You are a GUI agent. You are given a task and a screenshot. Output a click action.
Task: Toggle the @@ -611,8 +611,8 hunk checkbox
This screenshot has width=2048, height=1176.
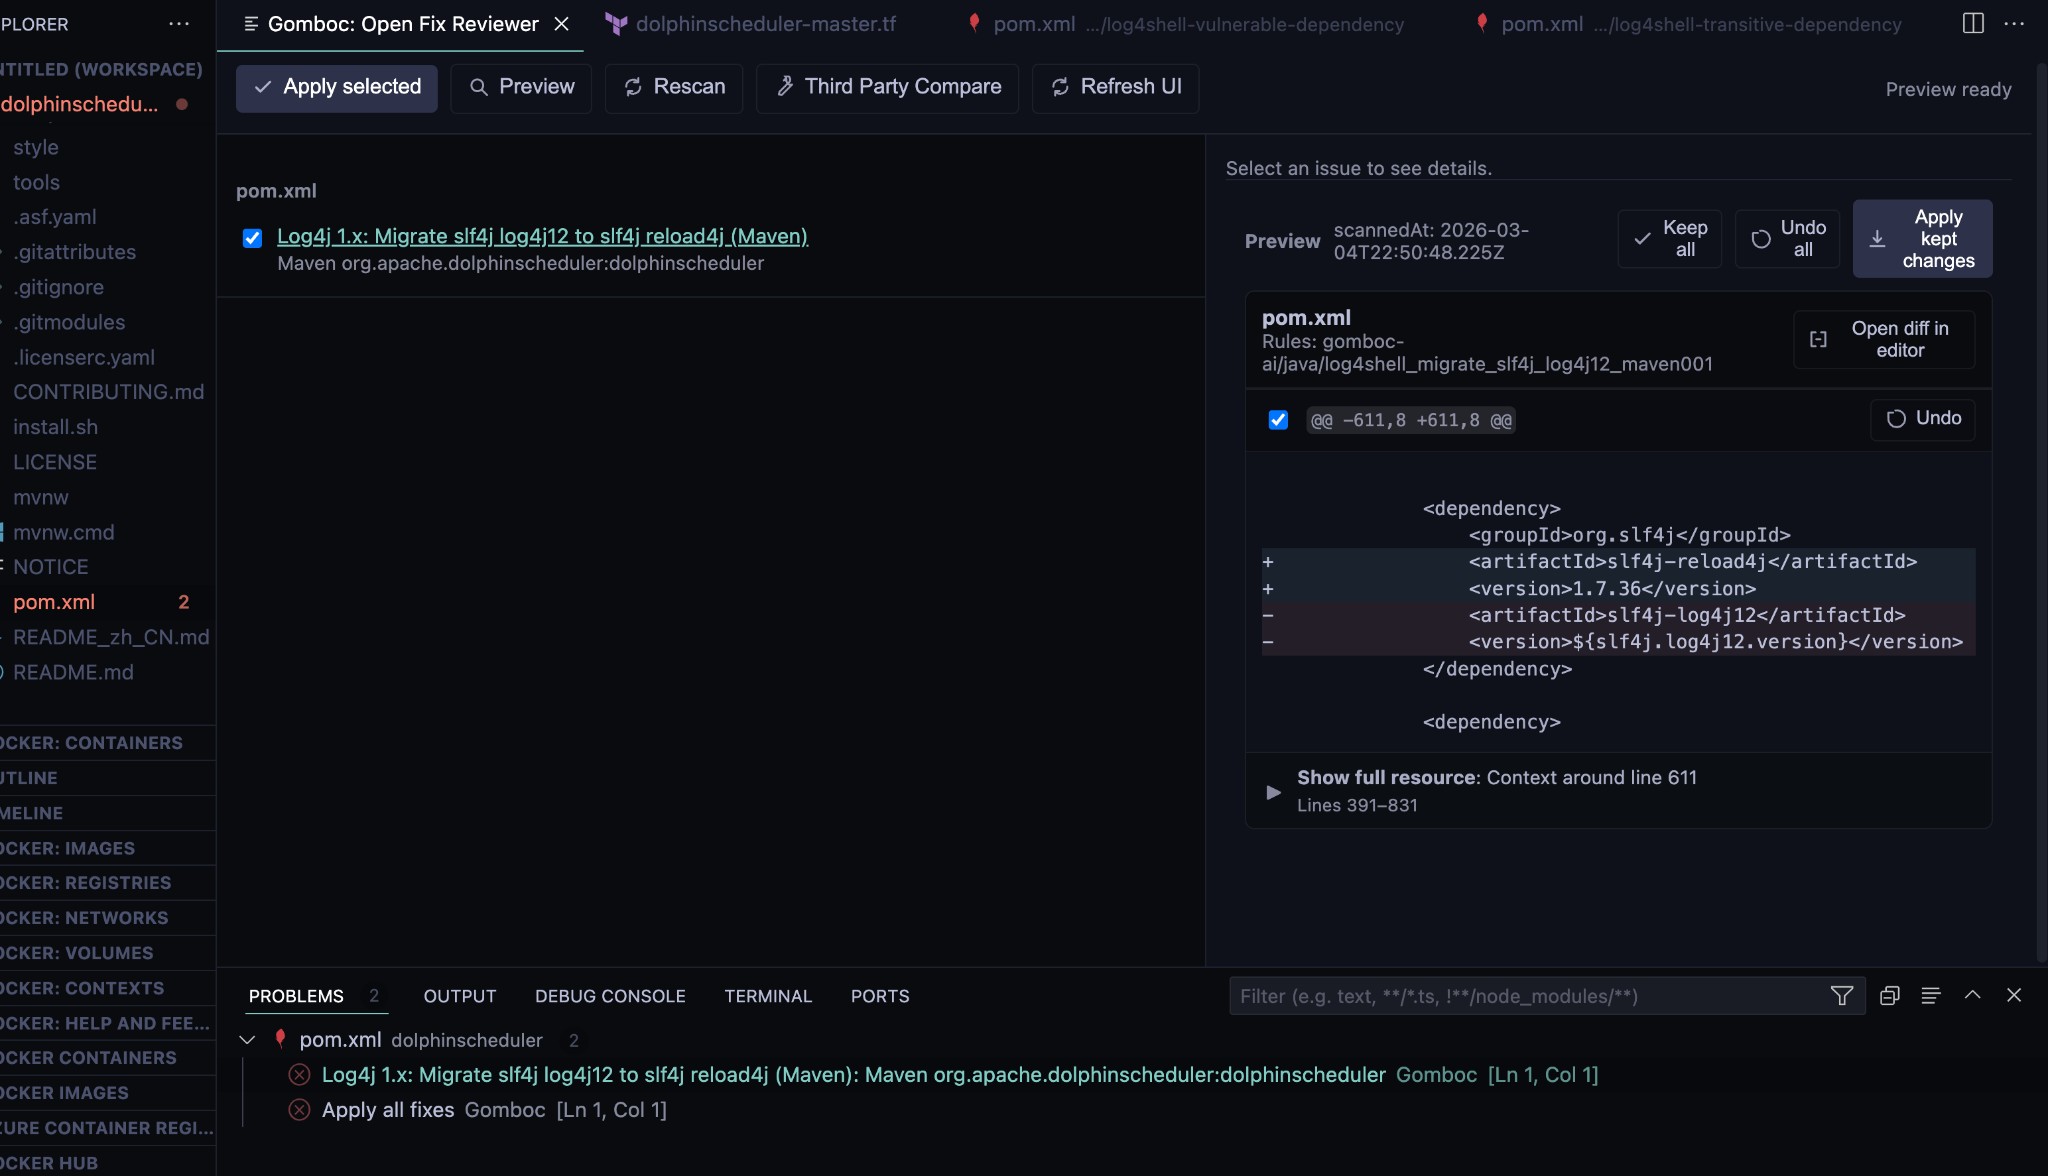click(1278, 420)
